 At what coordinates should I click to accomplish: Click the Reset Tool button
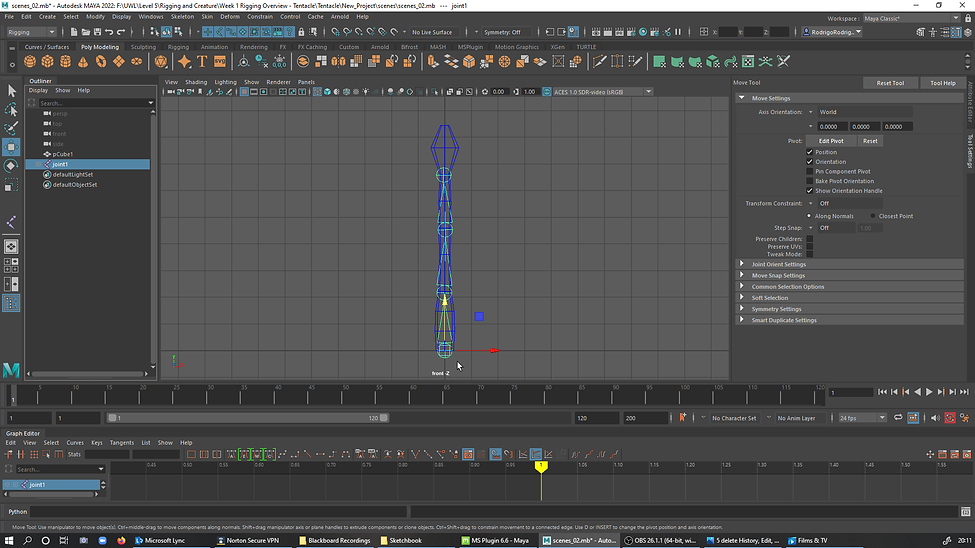(x=890, y=83)
